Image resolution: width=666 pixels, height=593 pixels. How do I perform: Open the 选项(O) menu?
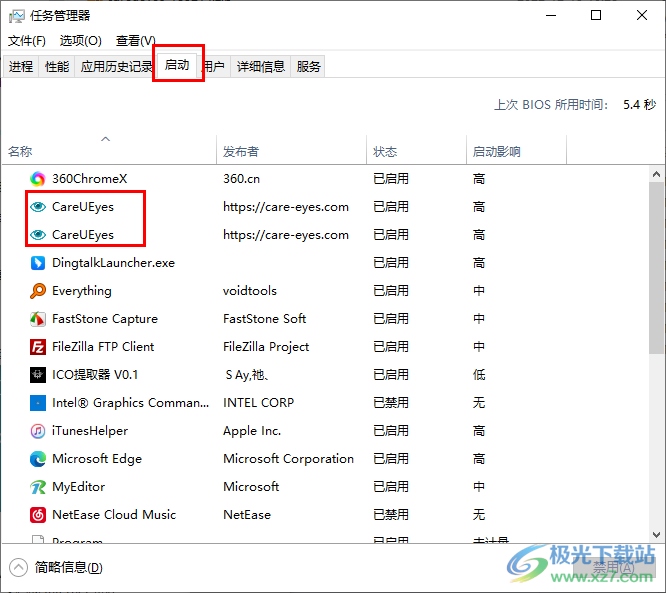pyautogui.click(x=81, y=41)
